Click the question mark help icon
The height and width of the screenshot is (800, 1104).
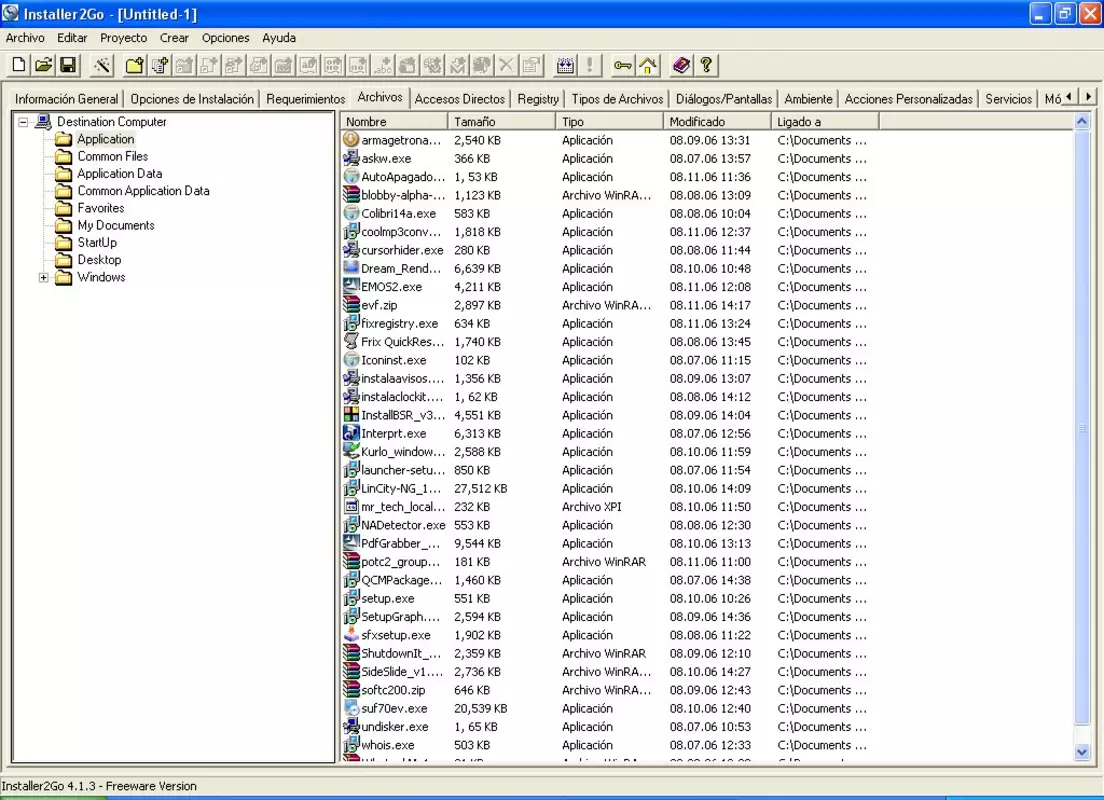click(x=705, y=65)
